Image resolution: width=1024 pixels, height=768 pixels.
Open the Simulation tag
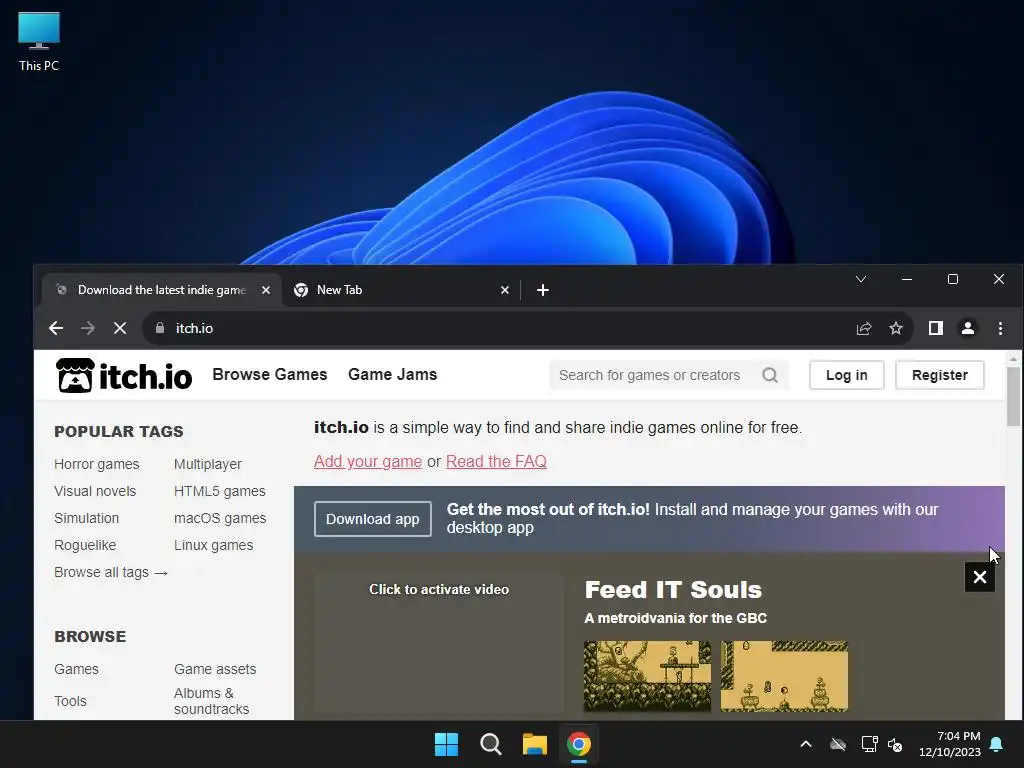click(x=86, y=518)
